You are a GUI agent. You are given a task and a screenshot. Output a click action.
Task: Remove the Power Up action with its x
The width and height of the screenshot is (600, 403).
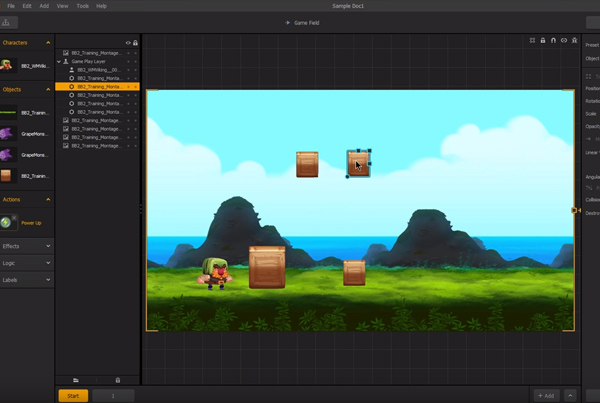(14, 218)
